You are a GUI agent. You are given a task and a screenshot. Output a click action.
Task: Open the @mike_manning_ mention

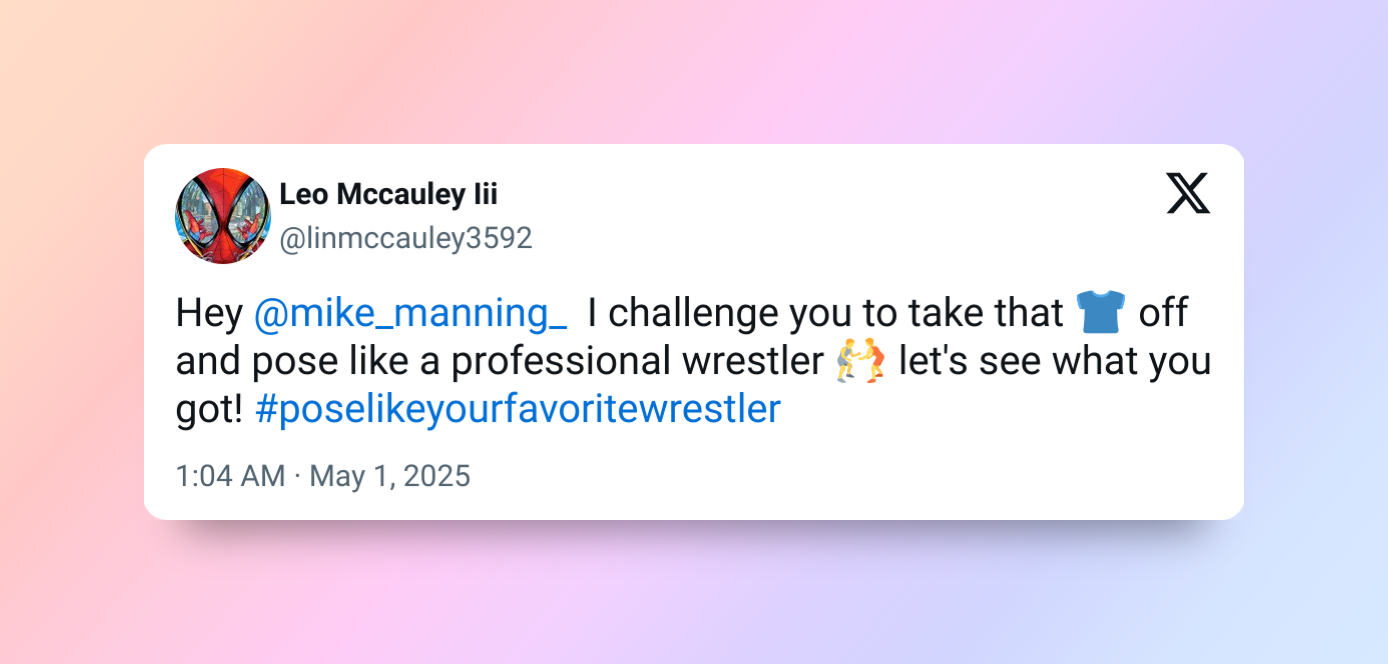click(x=410, y=314)
